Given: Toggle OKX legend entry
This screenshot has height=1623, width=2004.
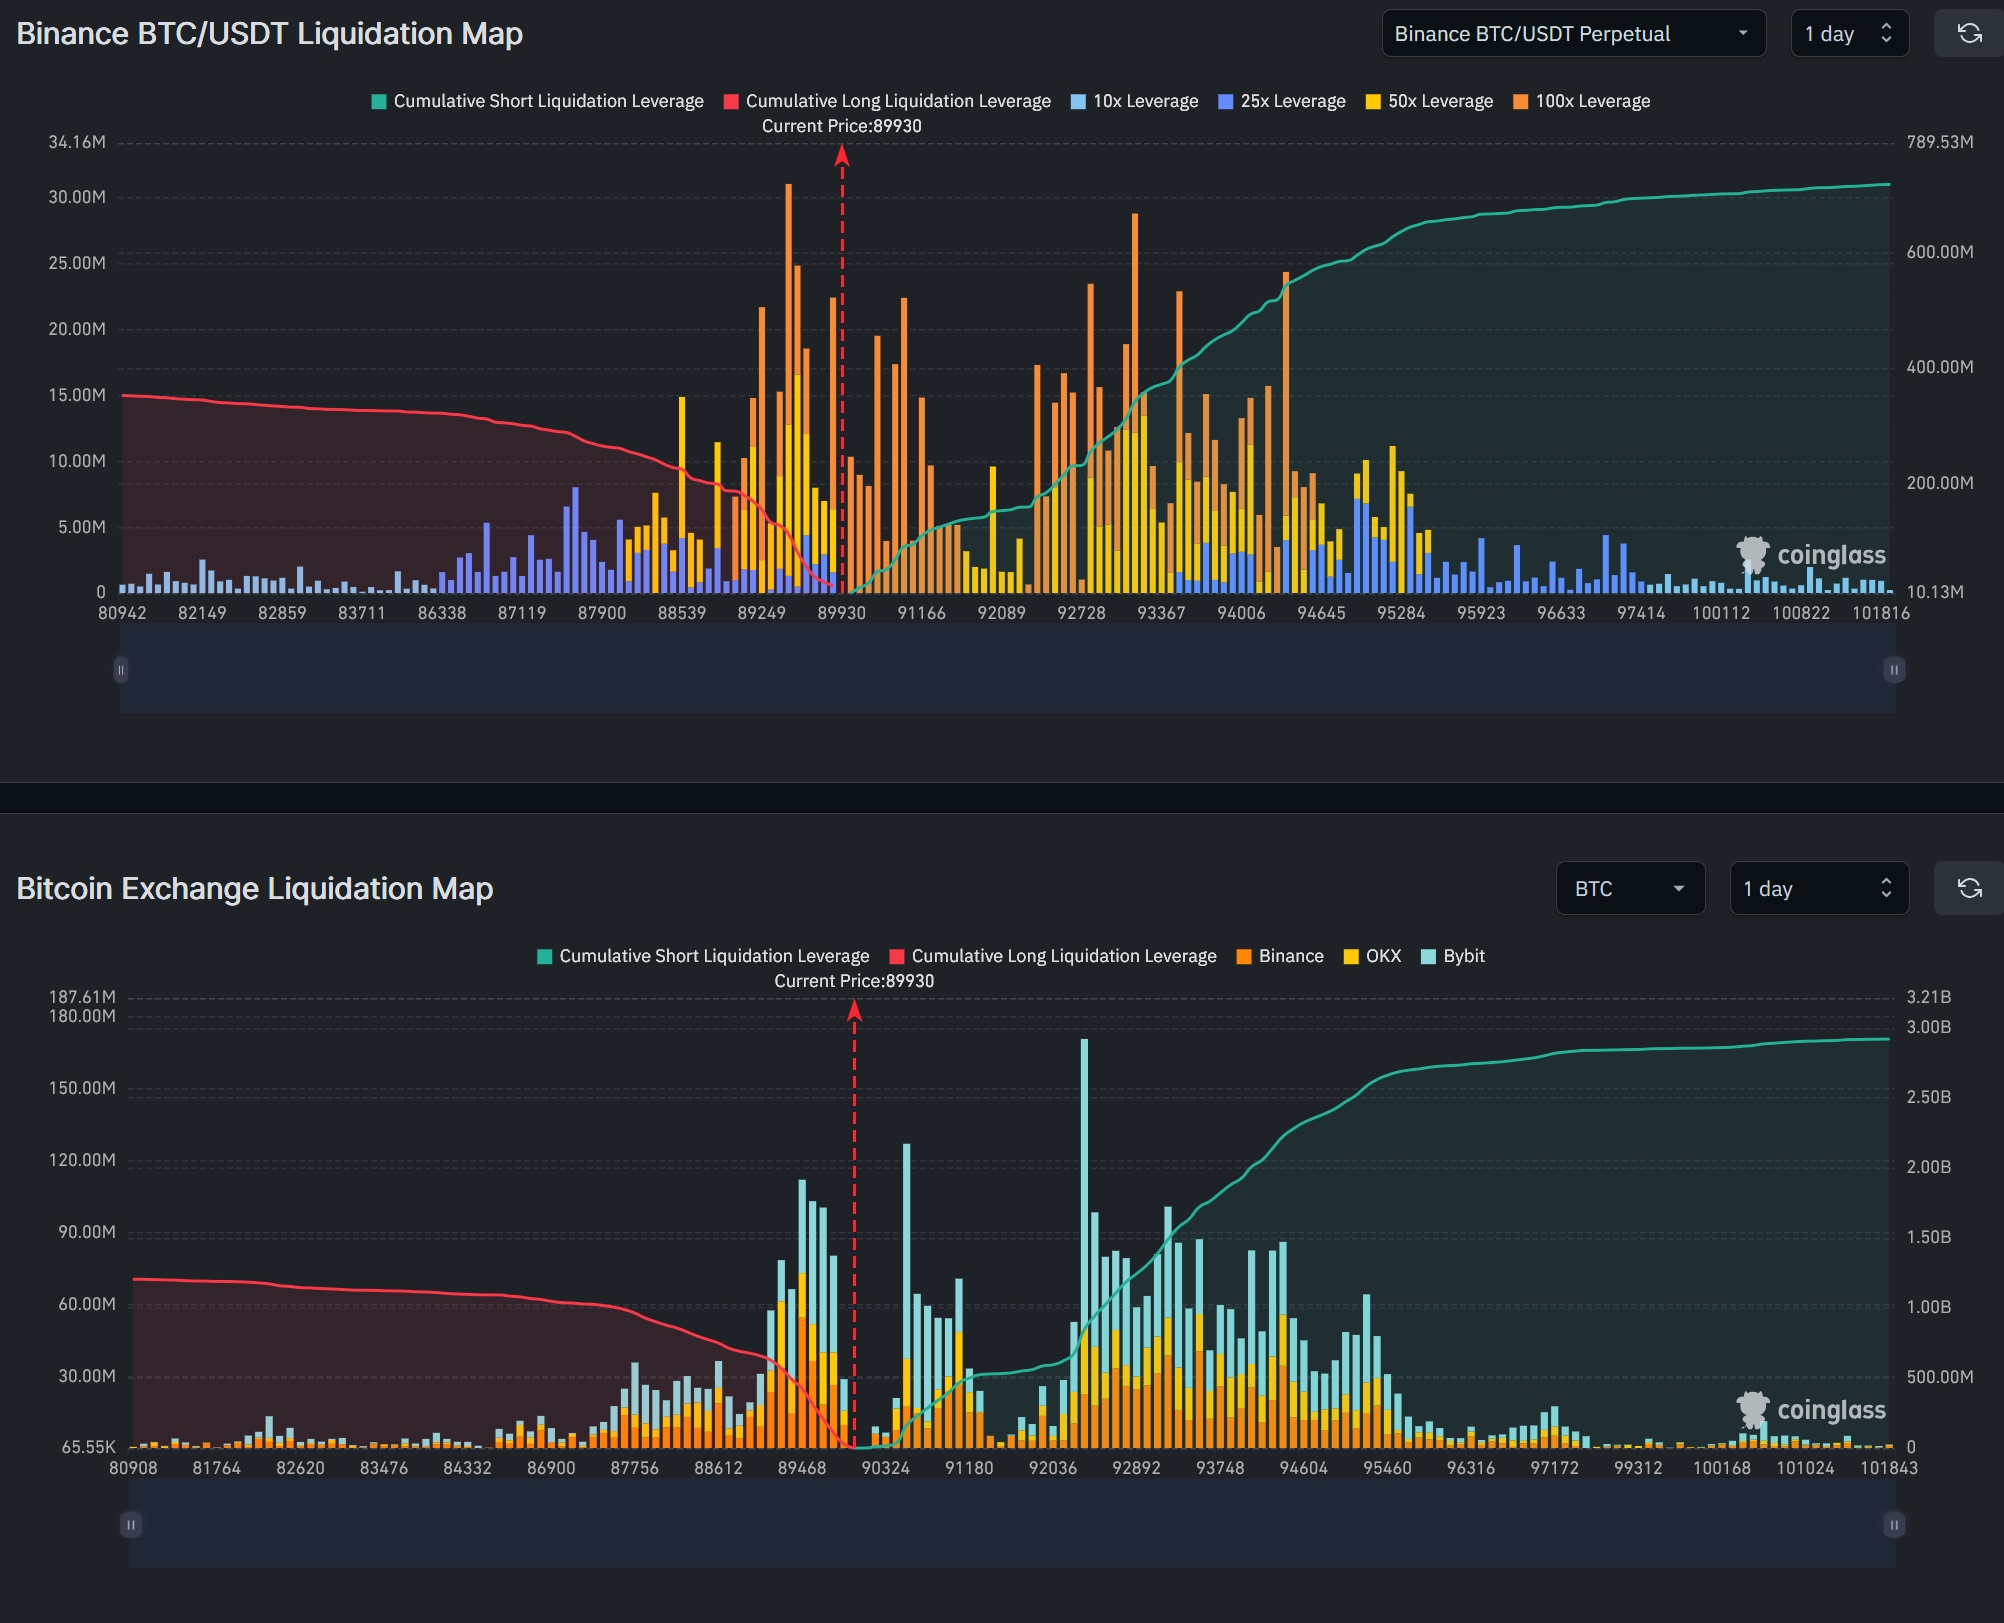Looking at the screenshot, I should (1372, 956).
